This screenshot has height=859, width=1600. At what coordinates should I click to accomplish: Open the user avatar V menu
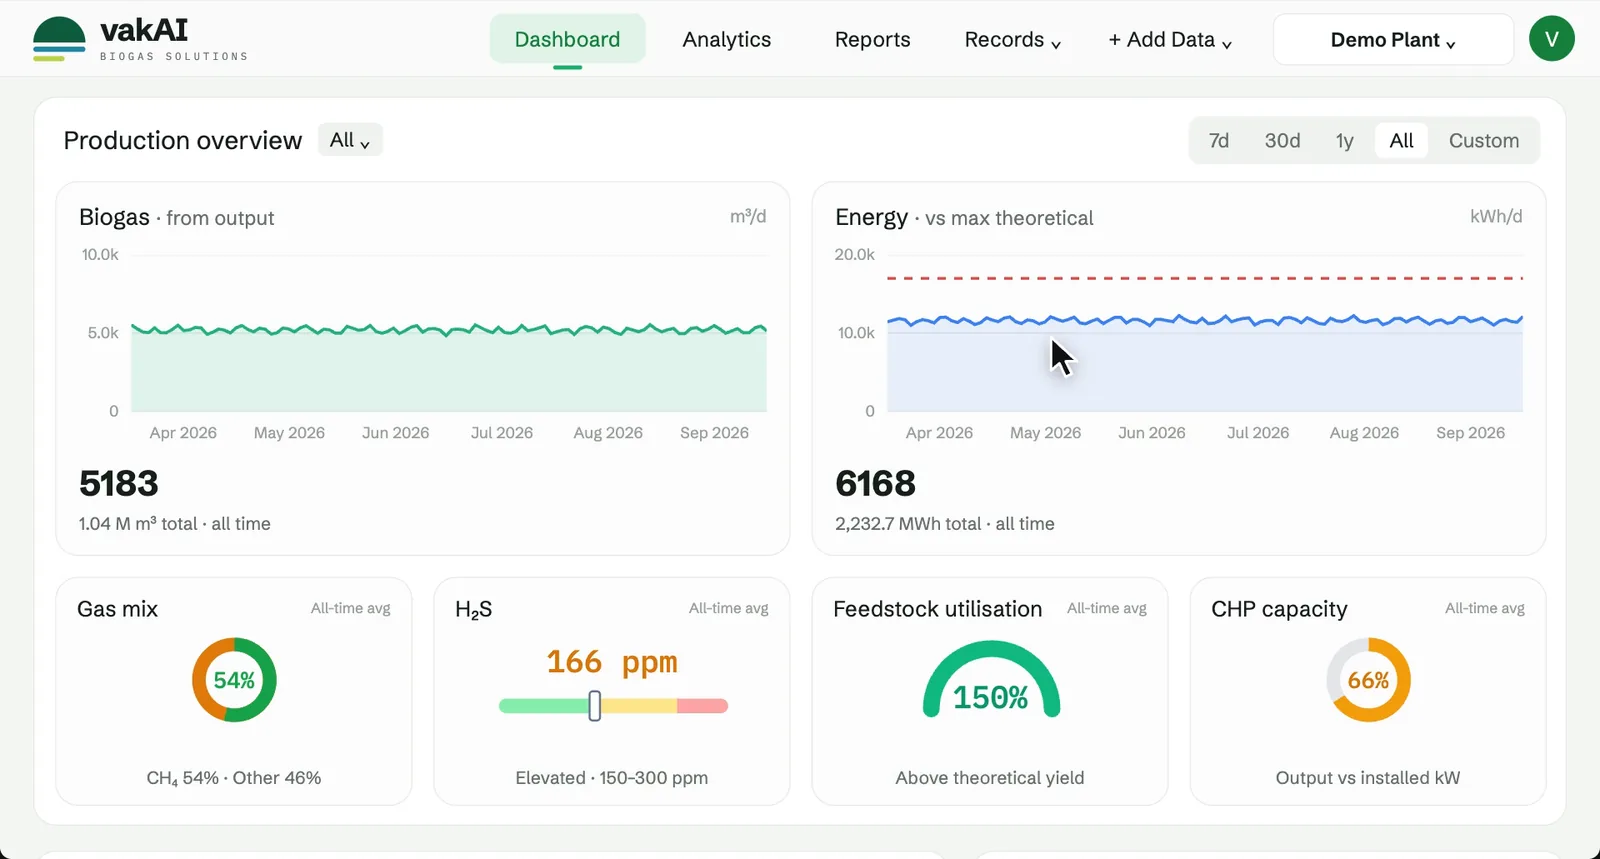coord(1551,39)
